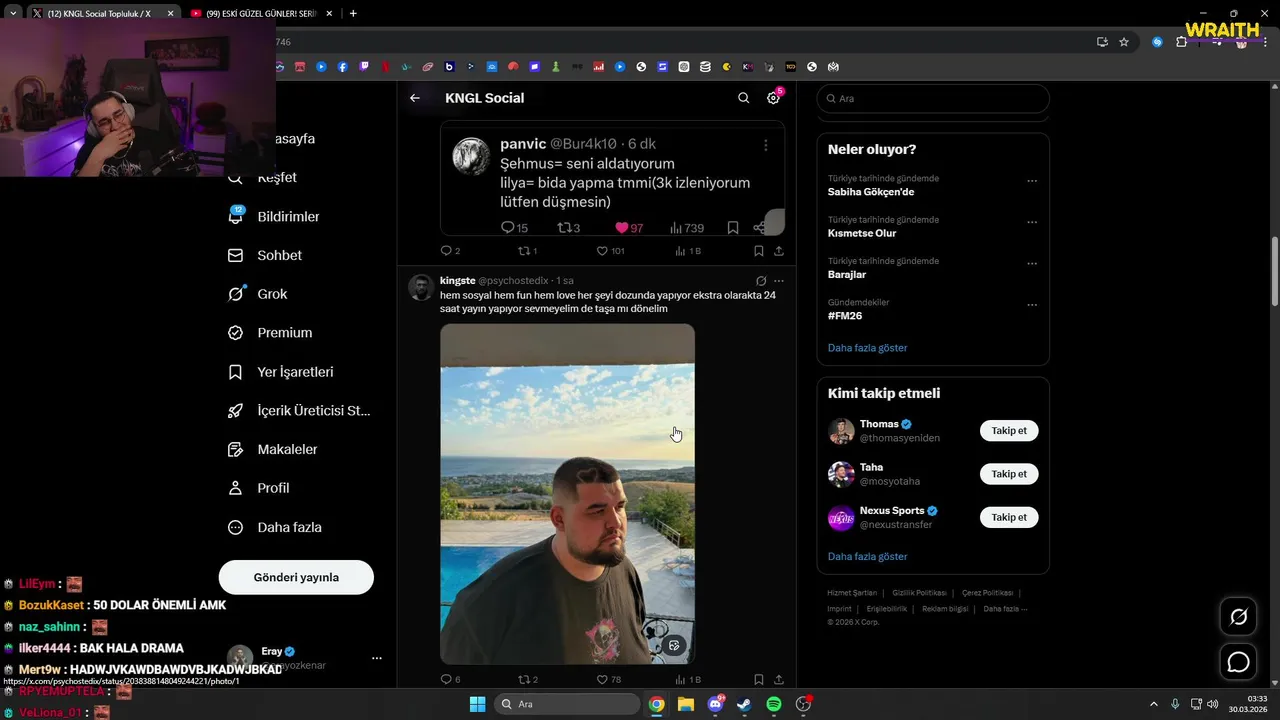The image size is (1280, 720).
Task: Click the Ara search field on X
Action: pyautogui.click(x=933, y=98)
